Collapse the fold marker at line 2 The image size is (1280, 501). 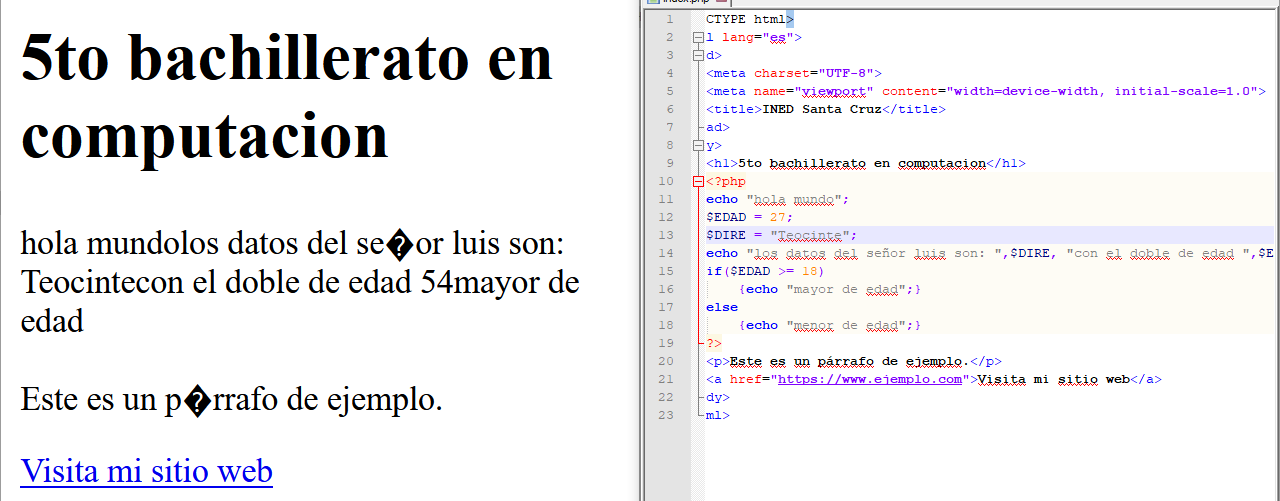coord(697,37)
